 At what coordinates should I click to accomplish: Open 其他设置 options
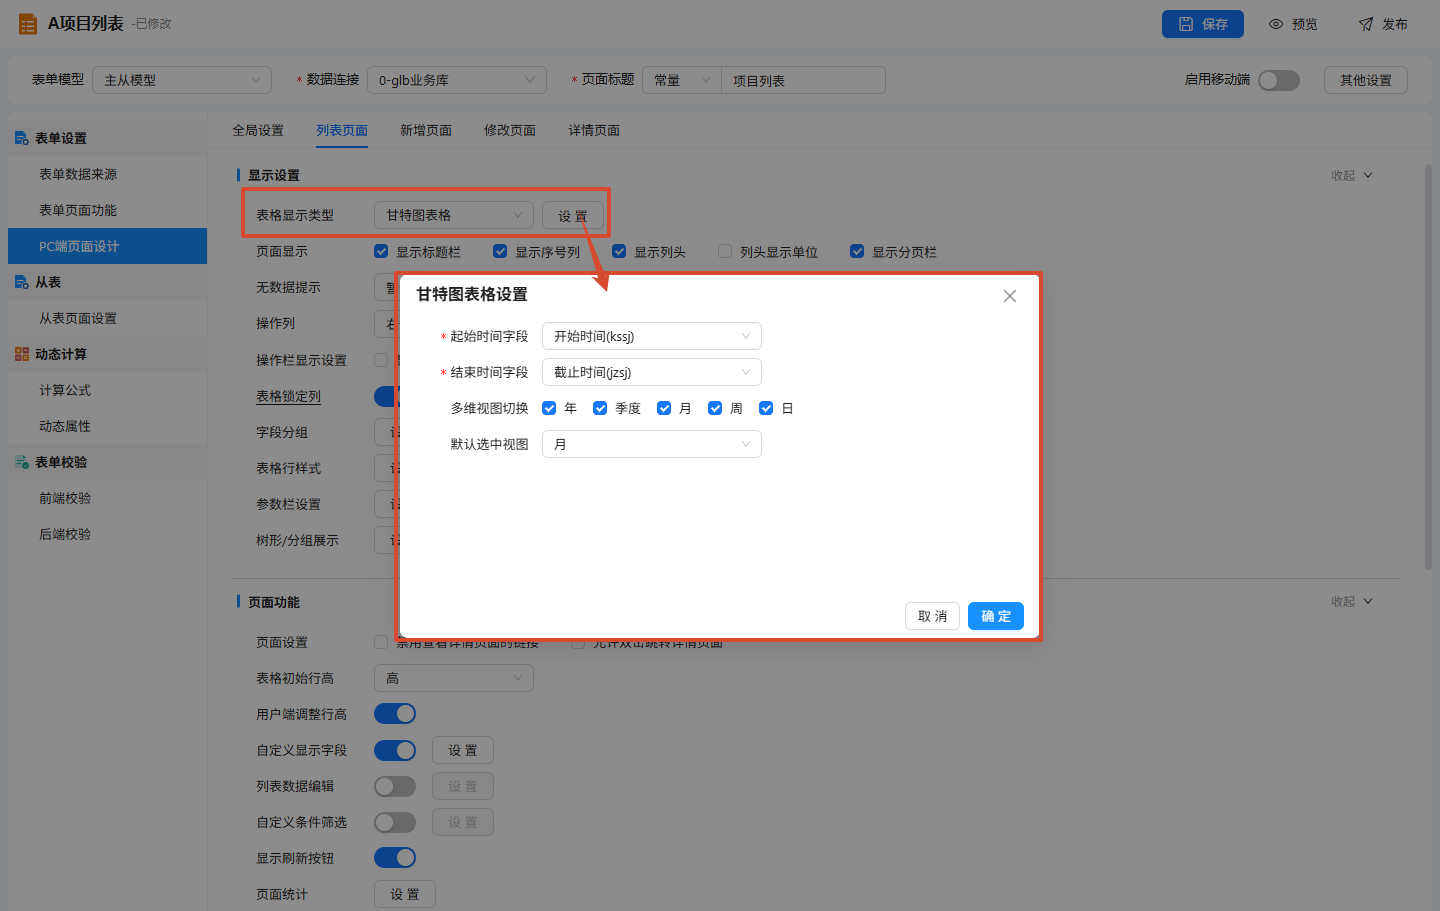(x=1366, y=80)
